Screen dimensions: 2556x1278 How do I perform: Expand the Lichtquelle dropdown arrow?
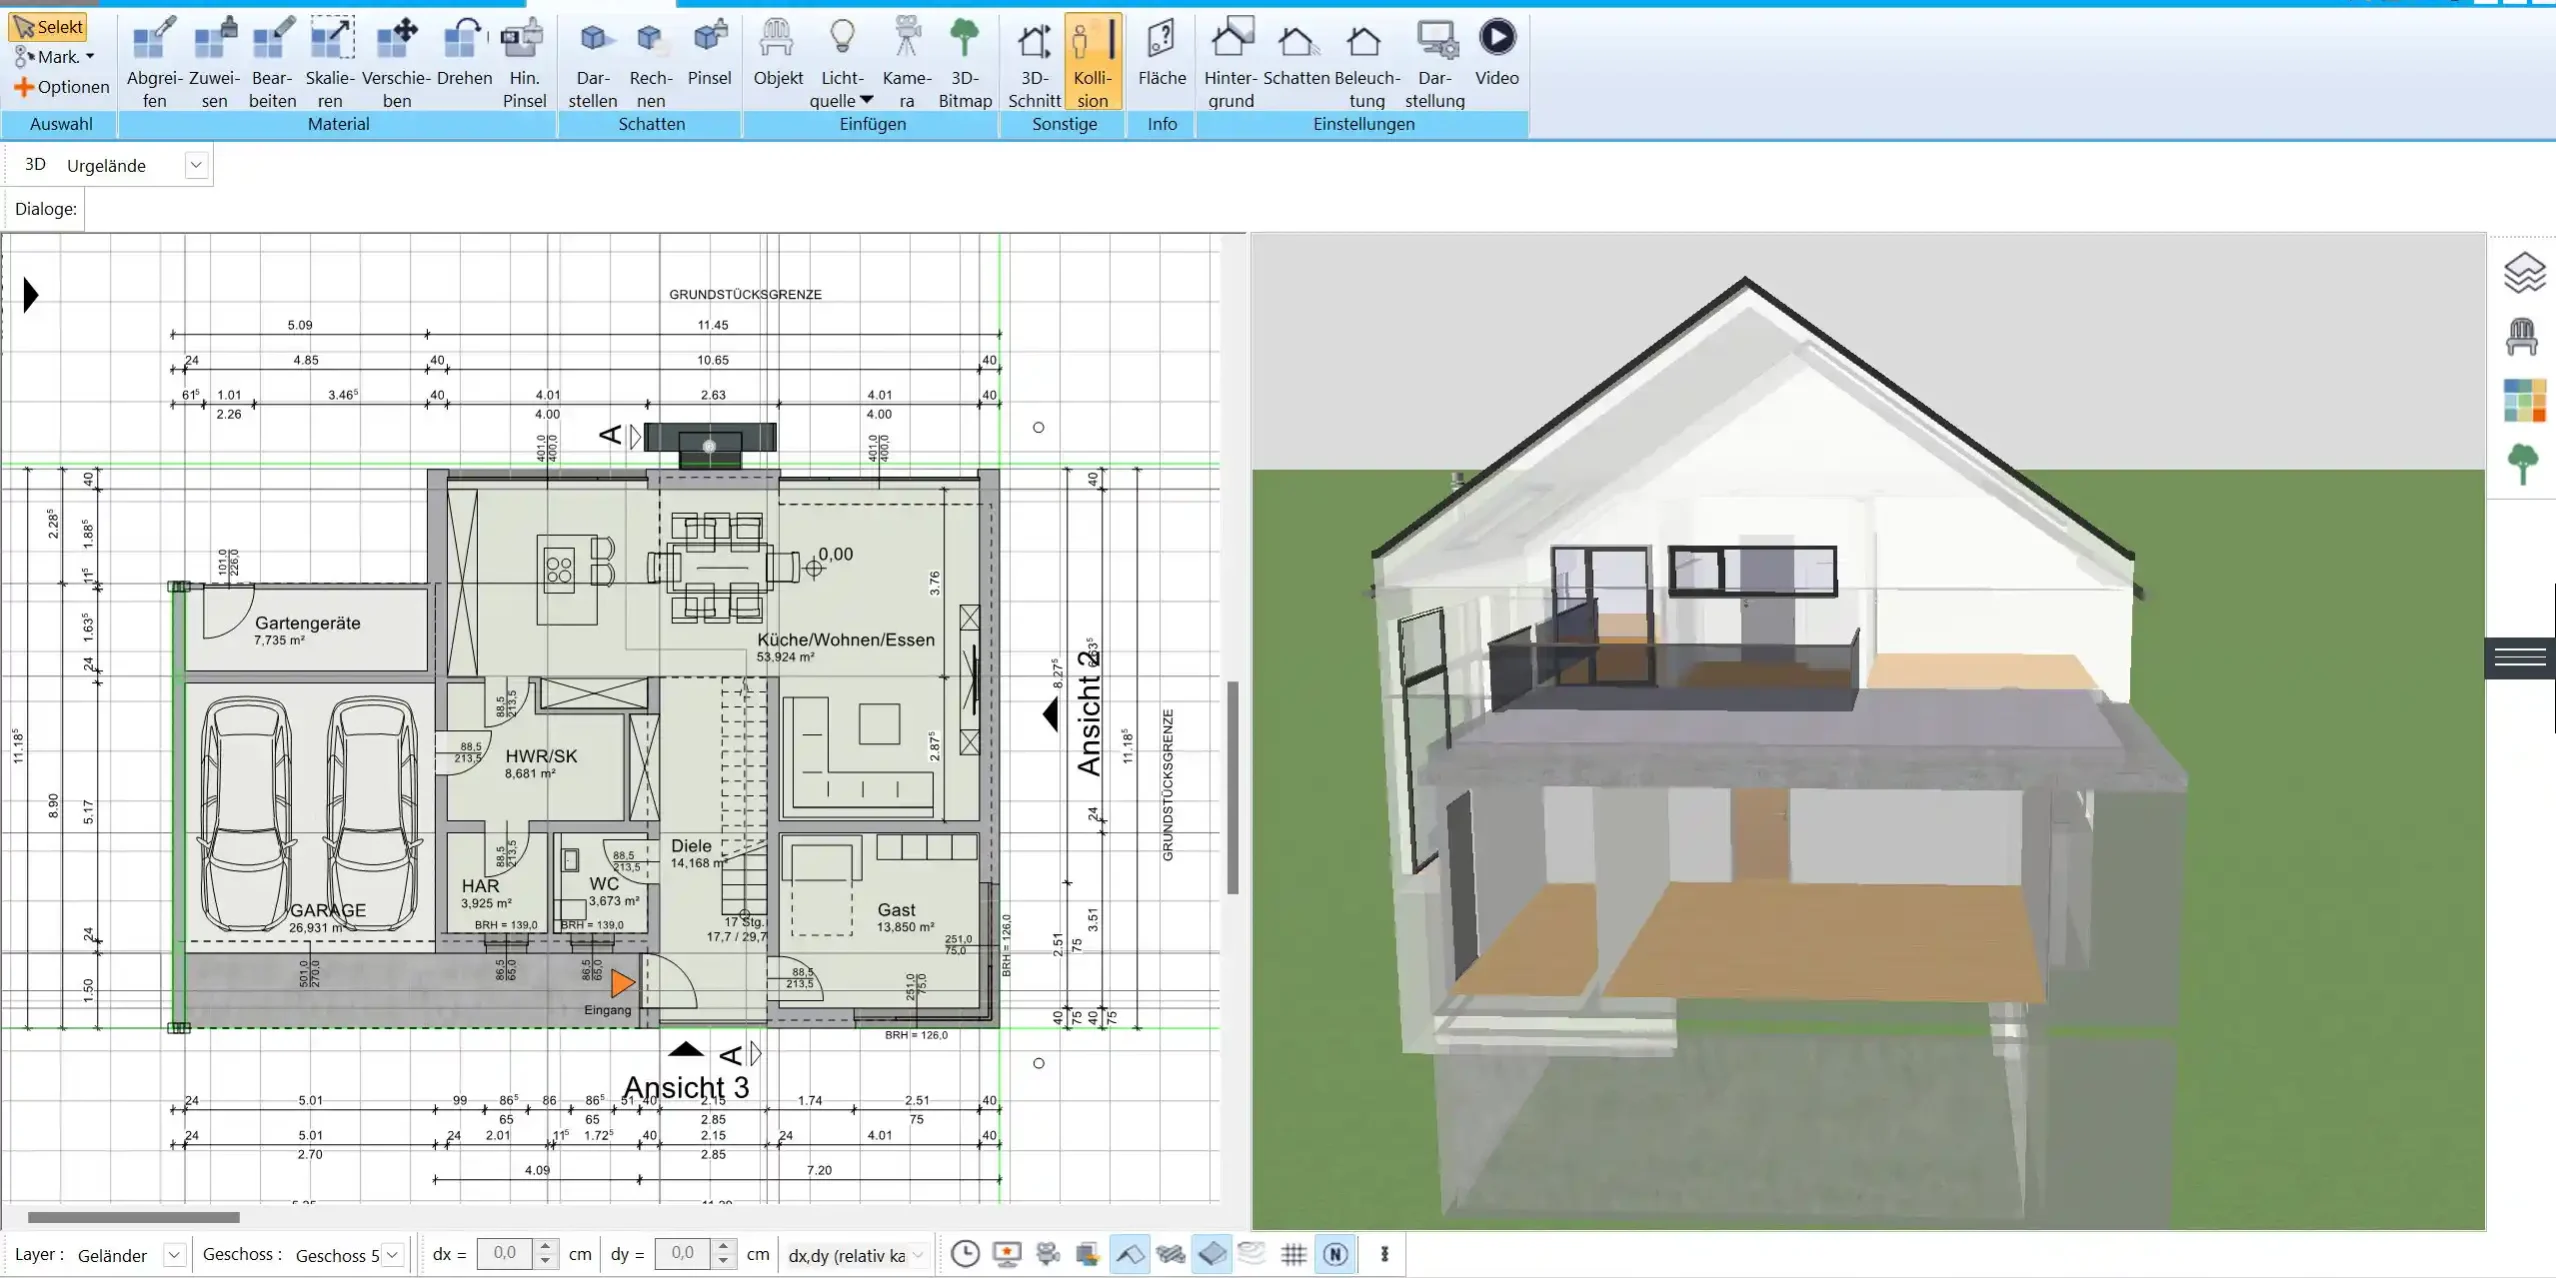tap(864, 99)
